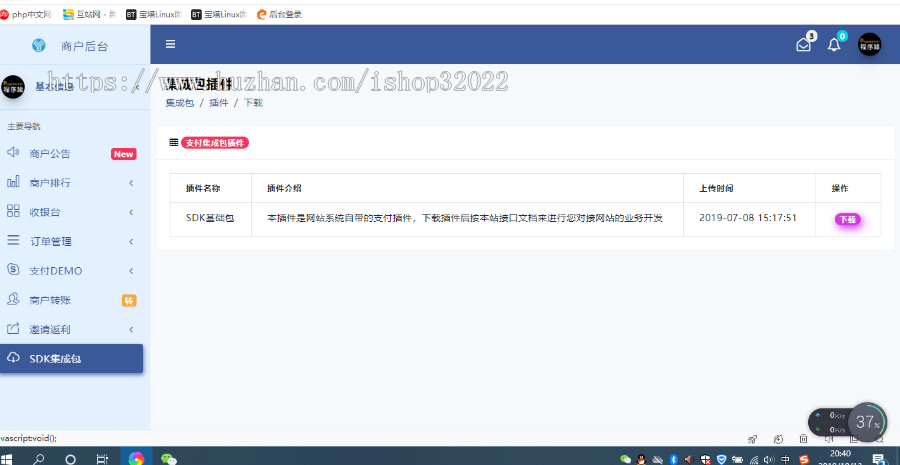Click the 2019-07-08 15:17:51 timestamp cell
The image size is (900, 465).
(748, 218)
